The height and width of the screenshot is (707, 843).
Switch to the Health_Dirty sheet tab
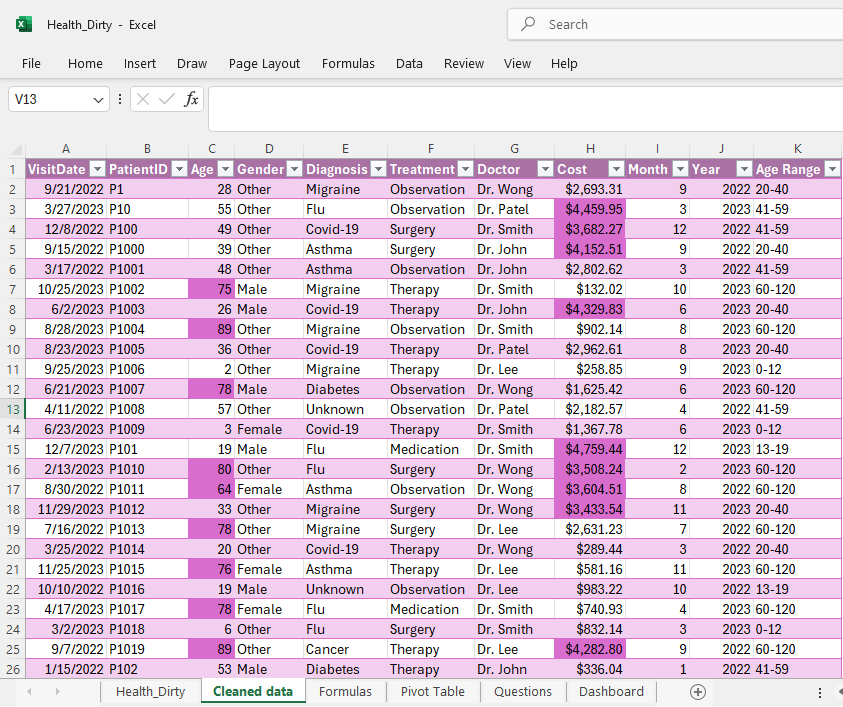151,692
